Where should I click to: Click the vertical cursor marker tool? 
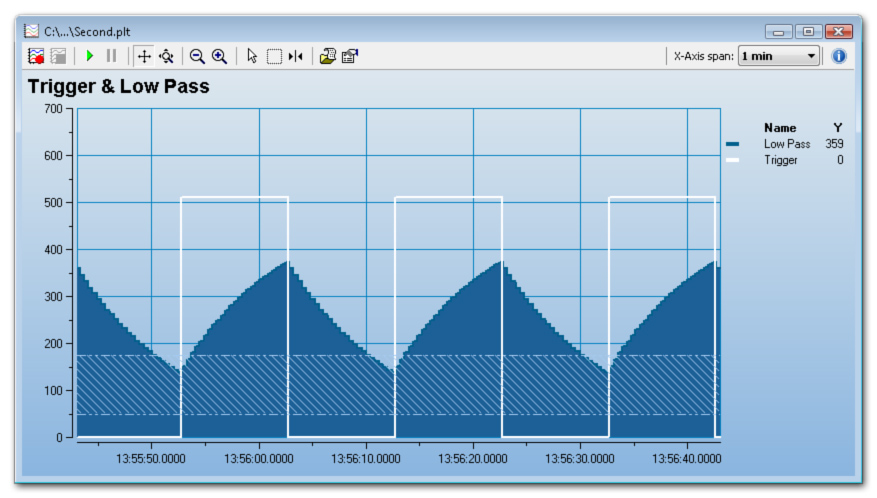295,56
